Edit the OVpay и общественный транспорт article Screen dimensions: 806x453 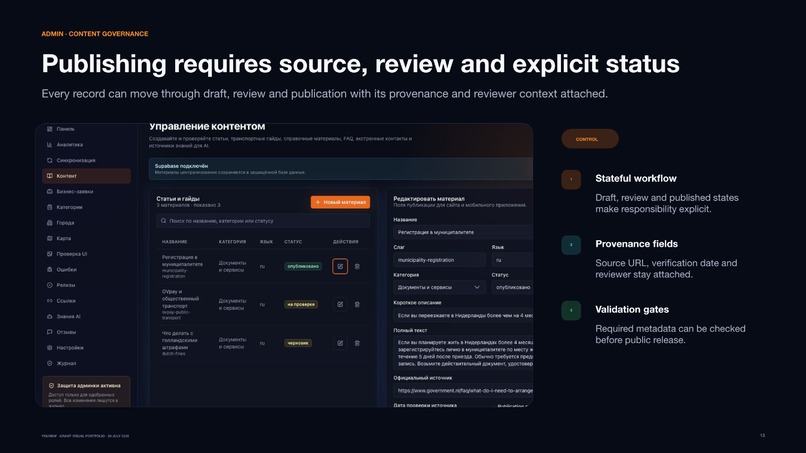tap(340, 304)
